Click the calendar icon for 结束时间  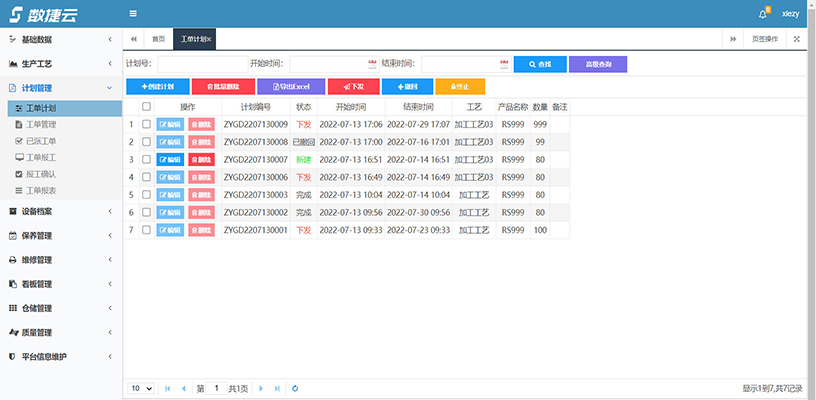(503, 64)
